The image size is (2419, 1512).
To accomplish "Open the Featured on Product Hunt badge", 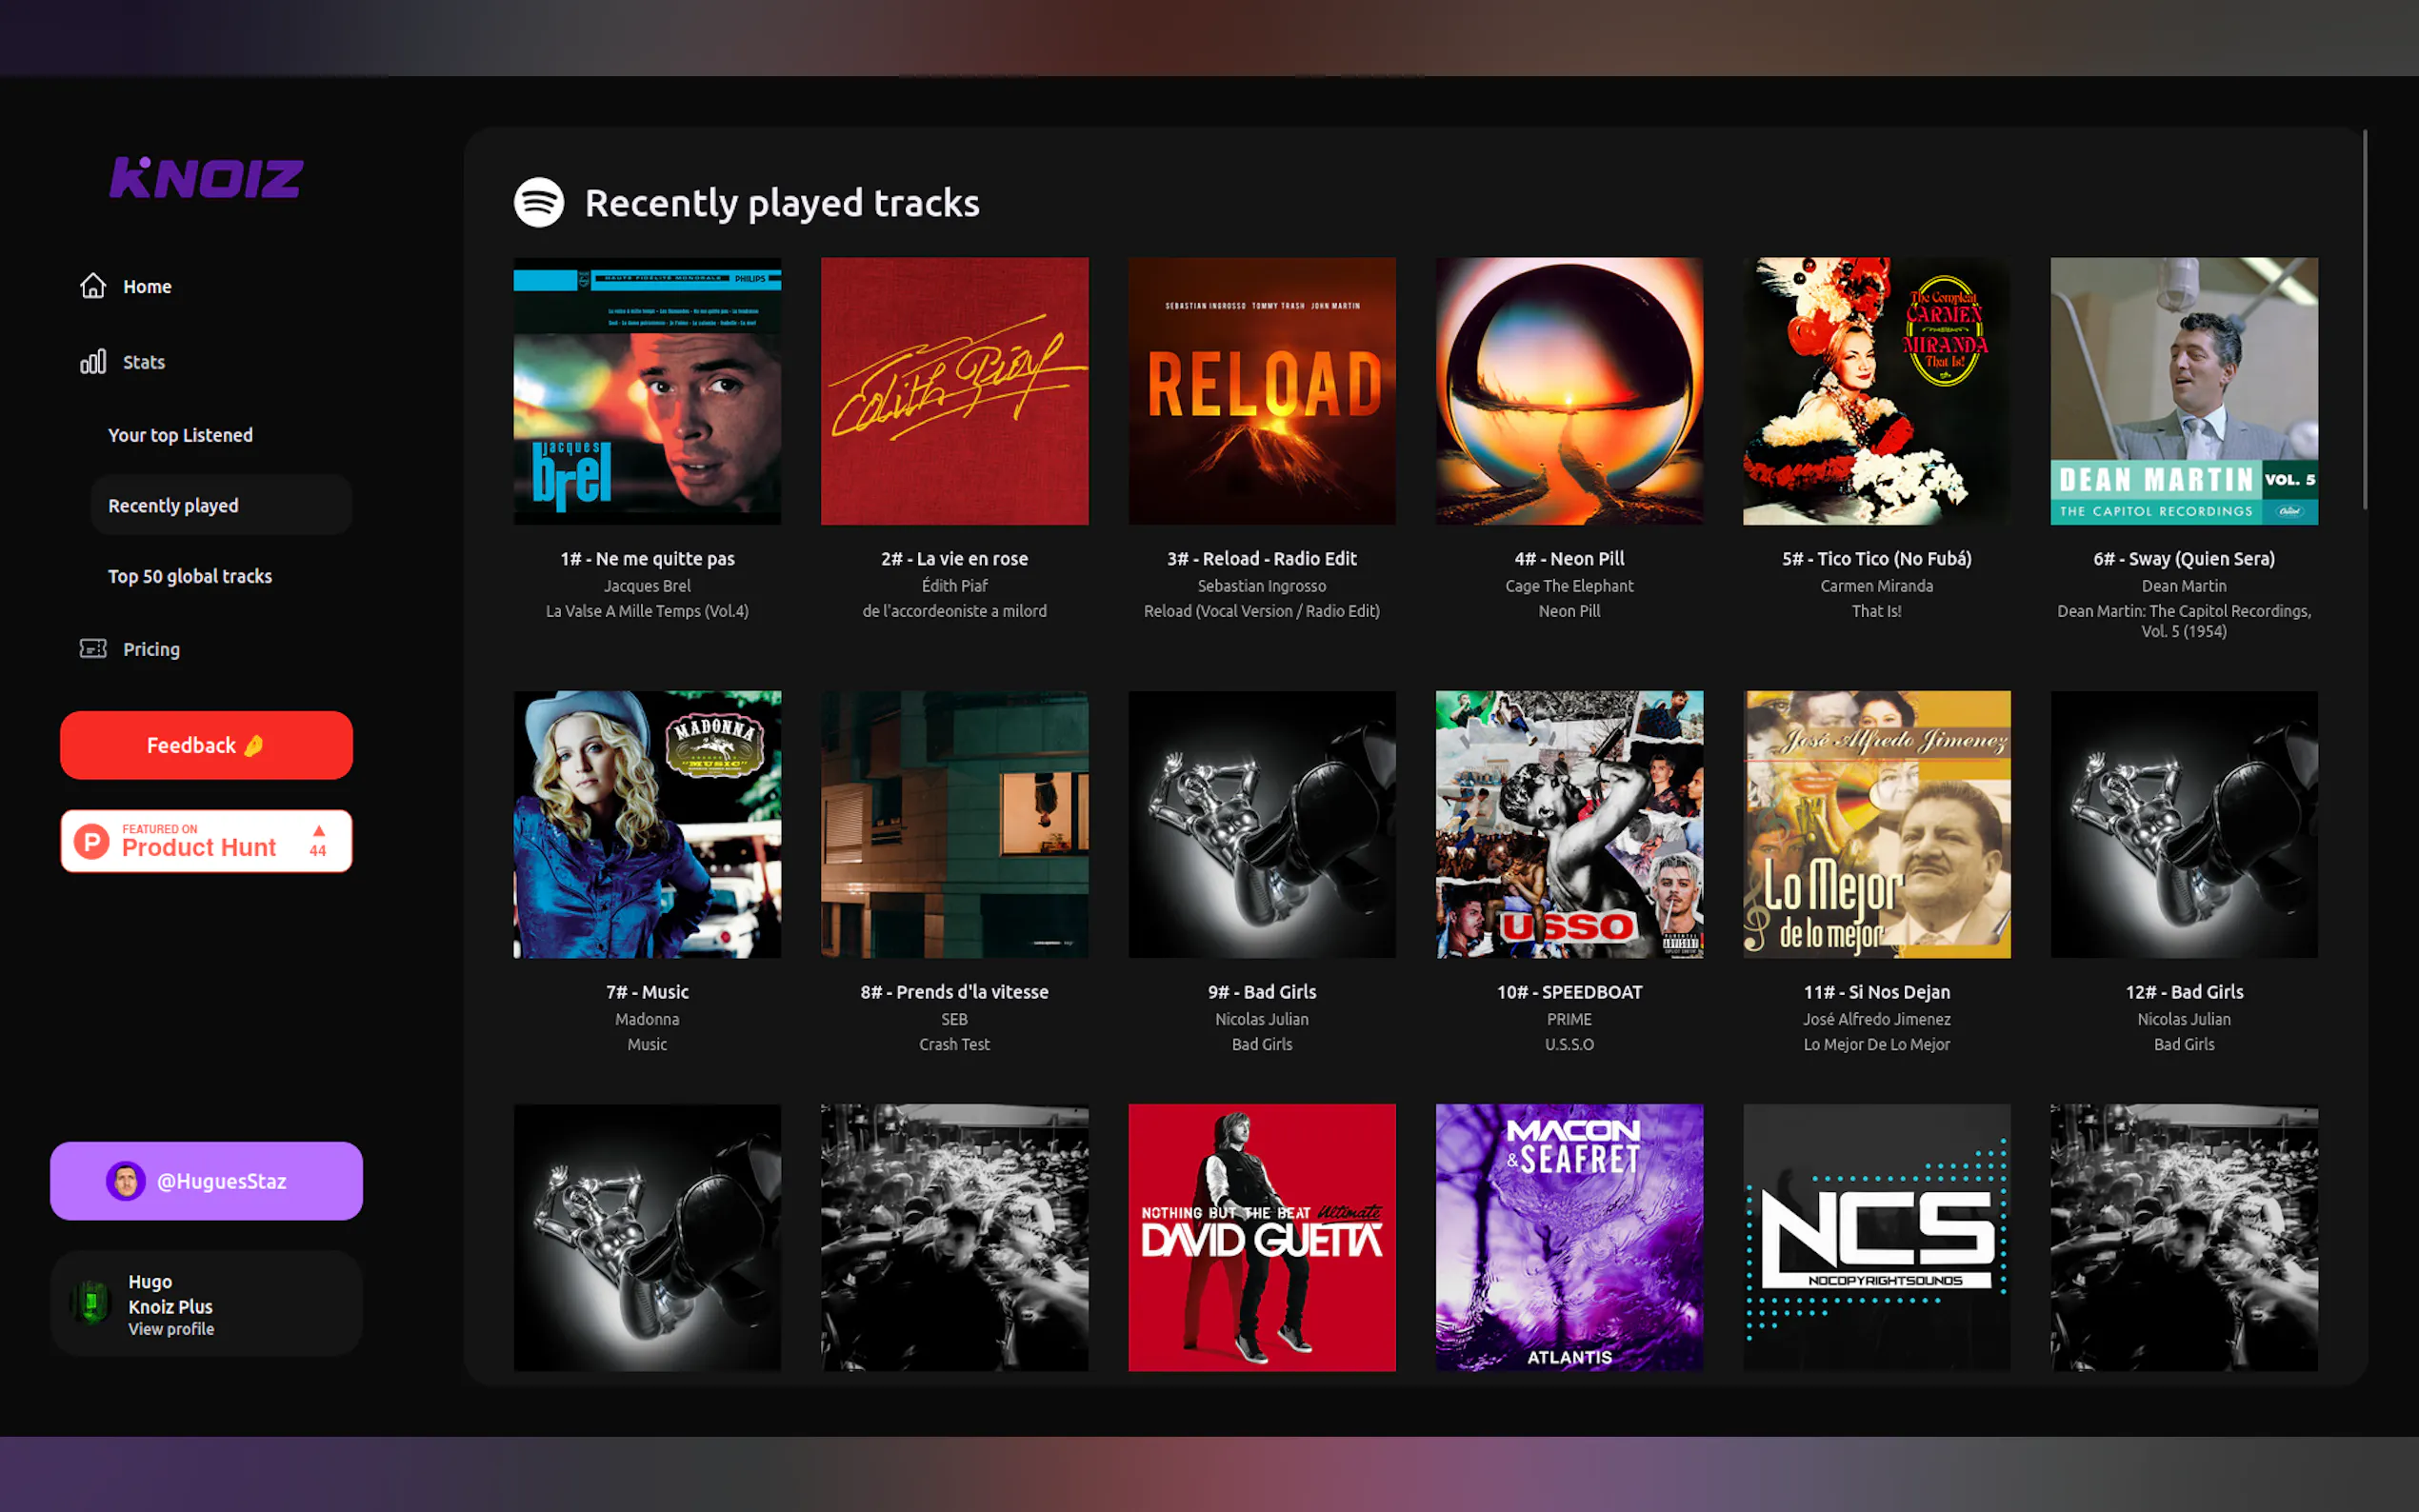I will (206, 841).
